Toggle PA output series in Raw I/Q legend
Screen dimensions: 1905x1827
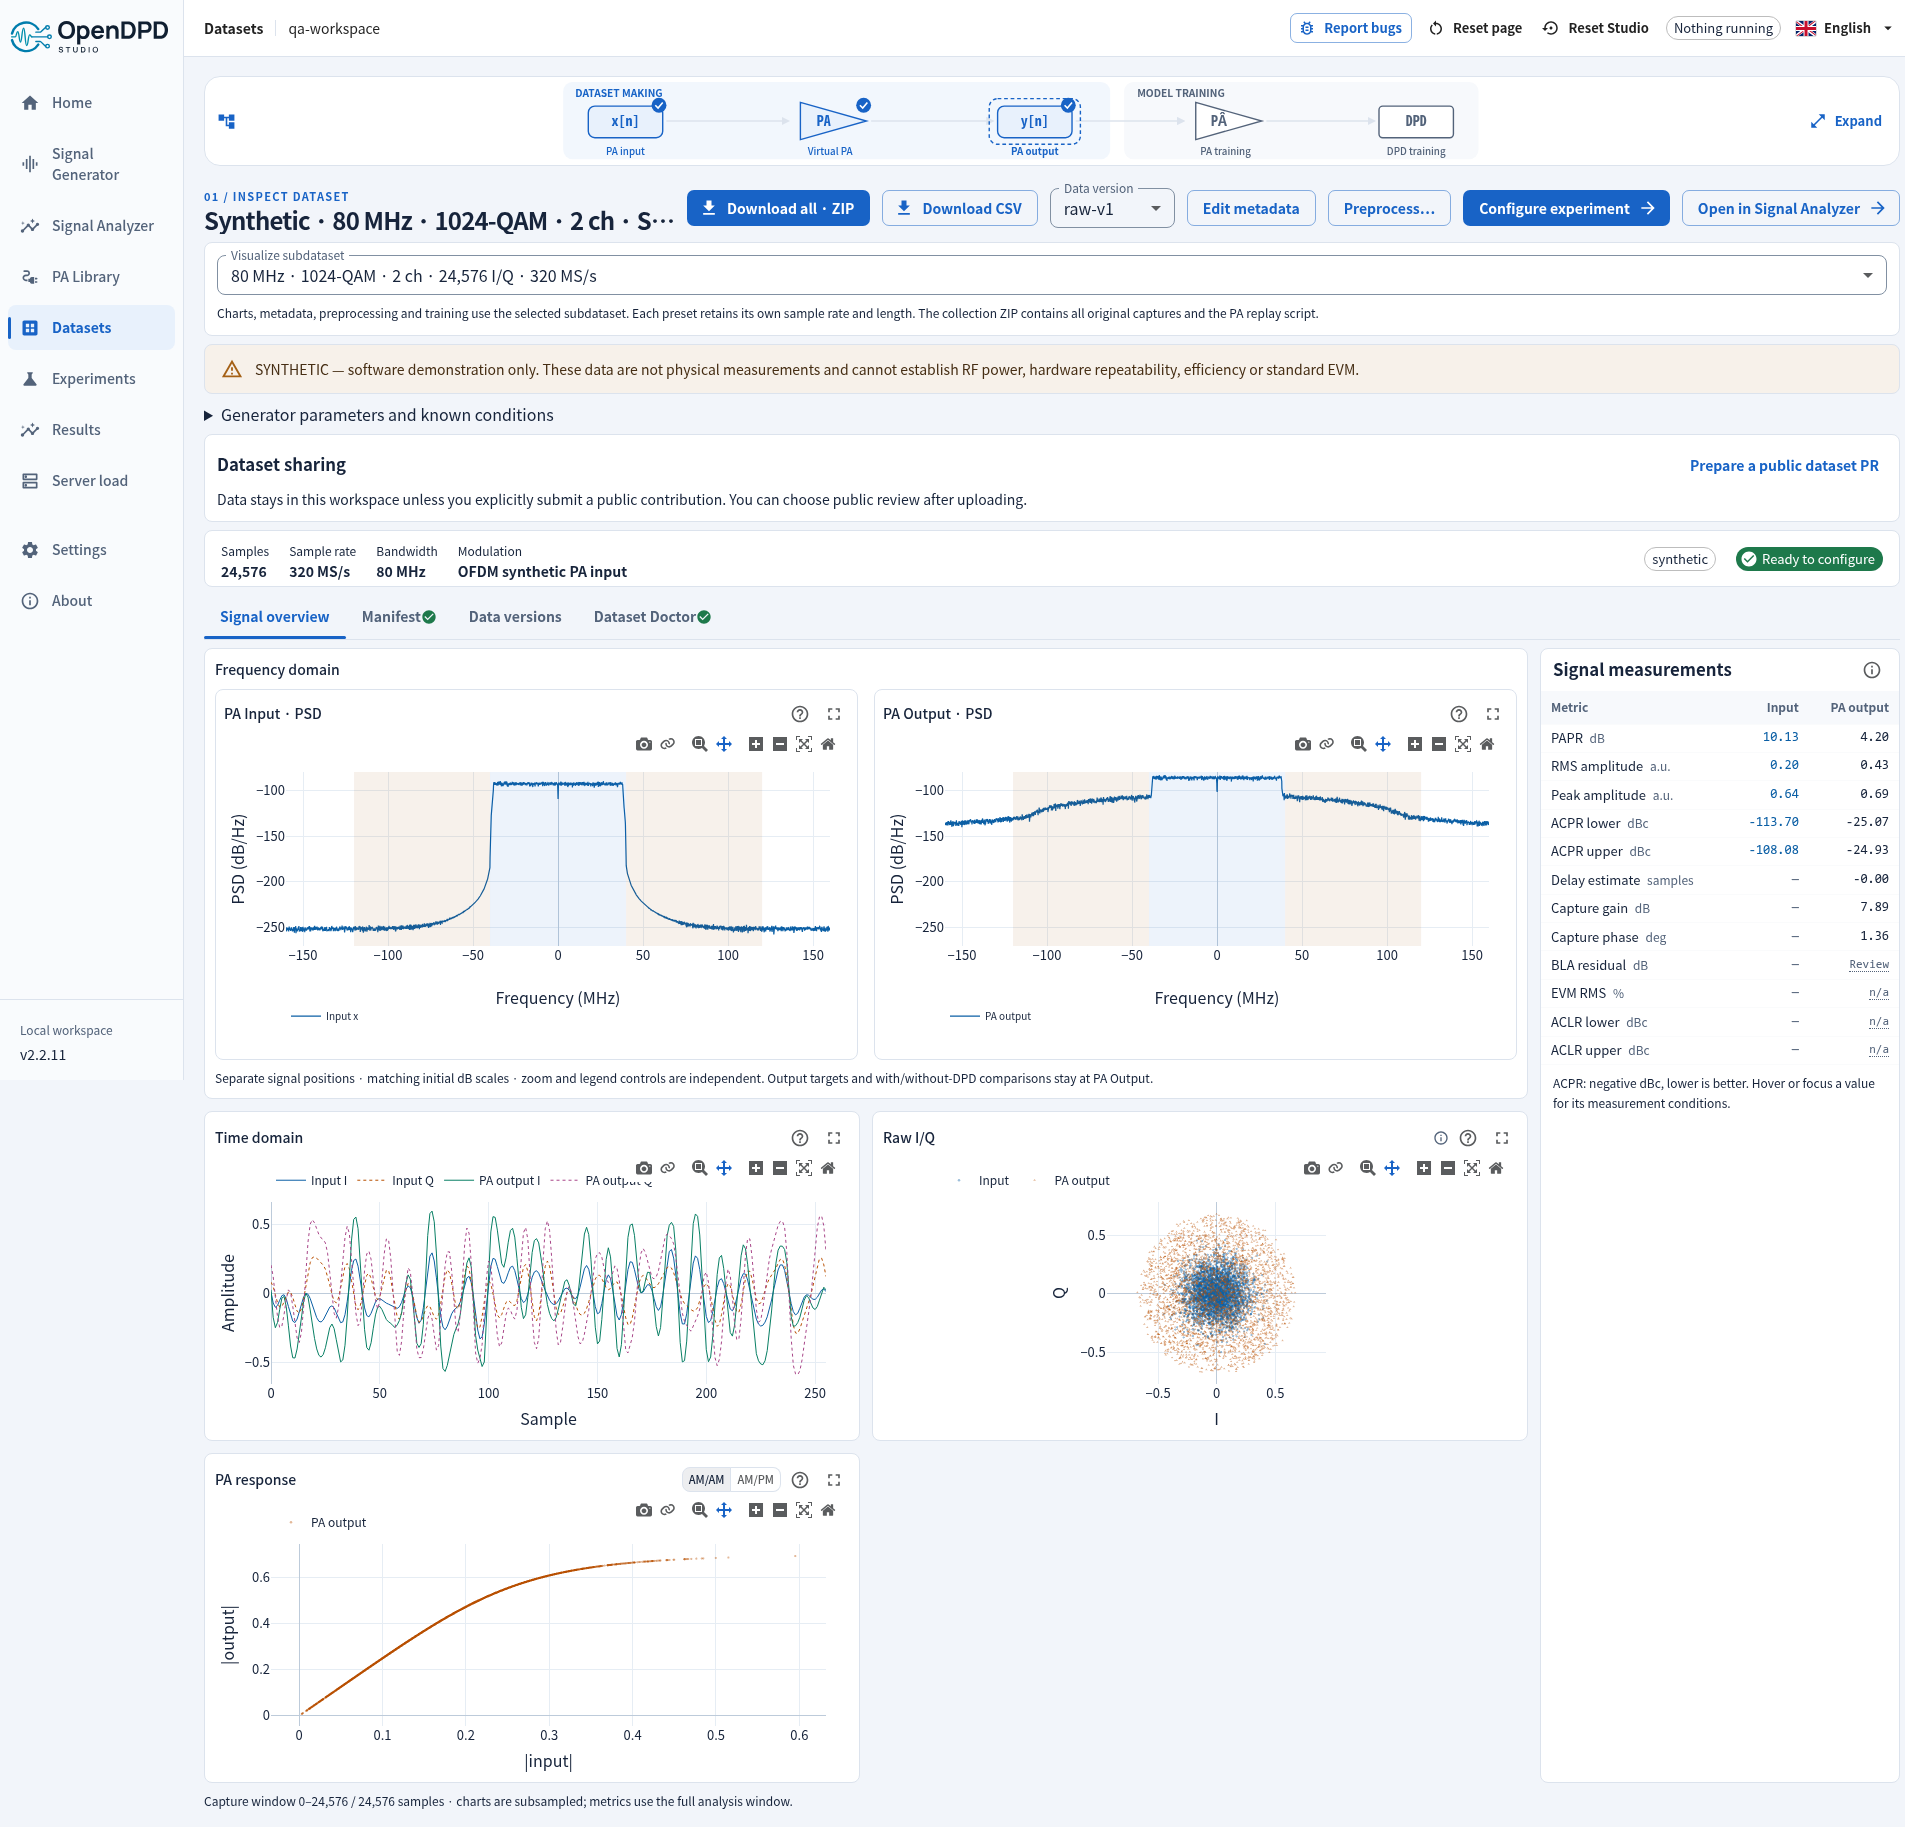pyautogui.click(x=1071, y=1180)
